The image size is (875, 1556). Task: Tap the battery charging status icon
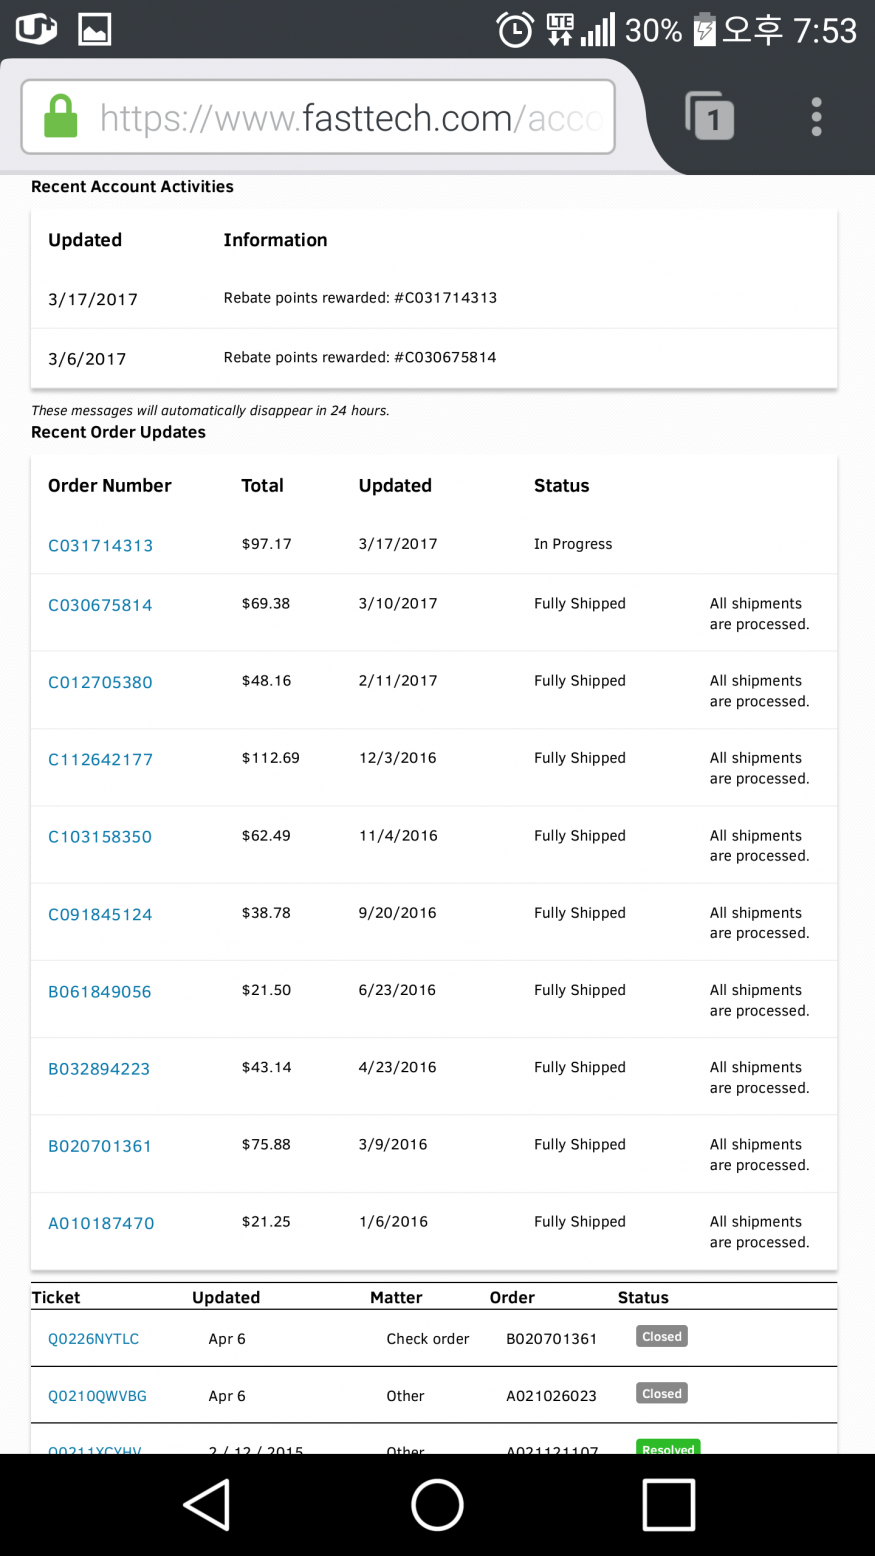tap(704, 29)
